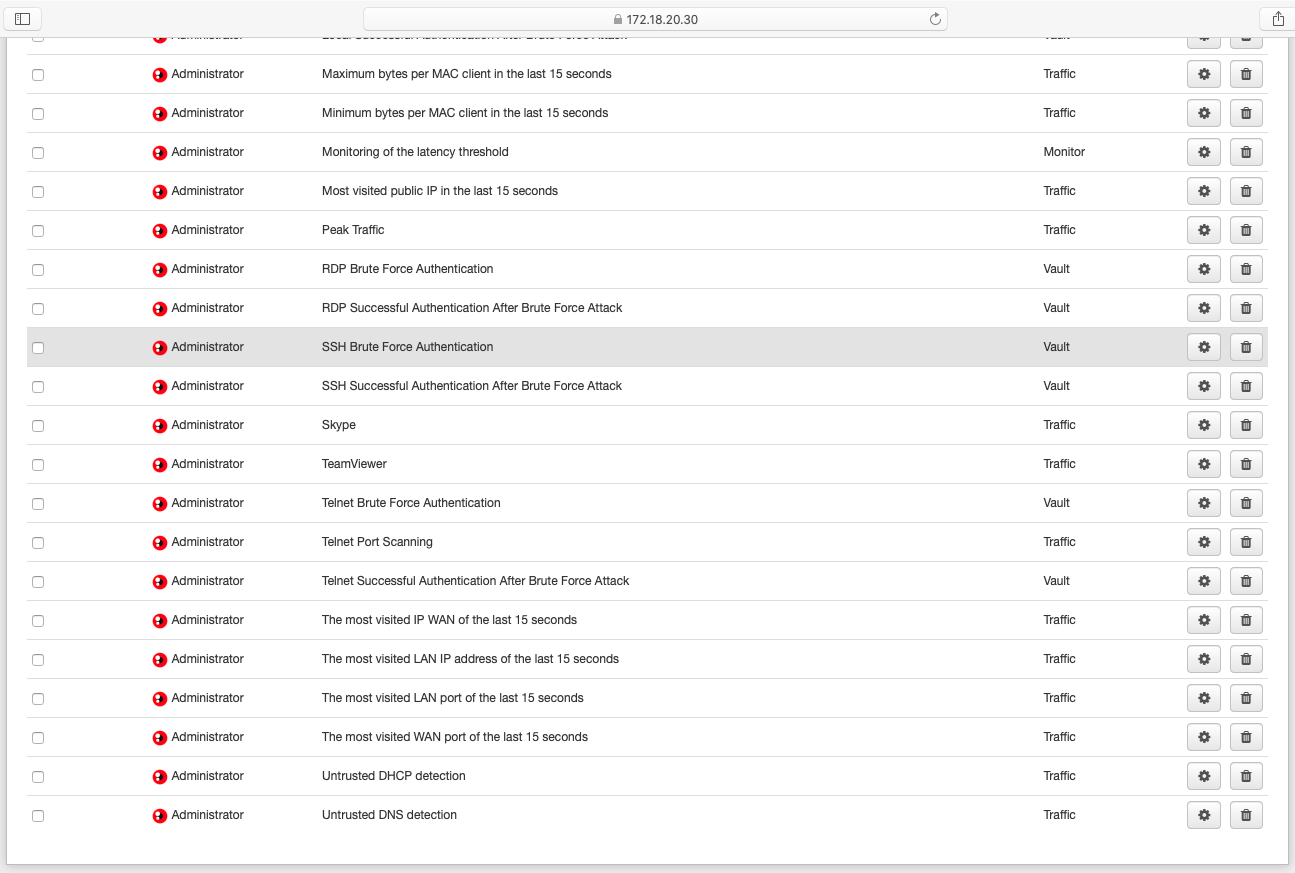This screenshot has height=873, width=1295.
Task: Select Untrusted DNS detection checkbox
Action: 38,816
